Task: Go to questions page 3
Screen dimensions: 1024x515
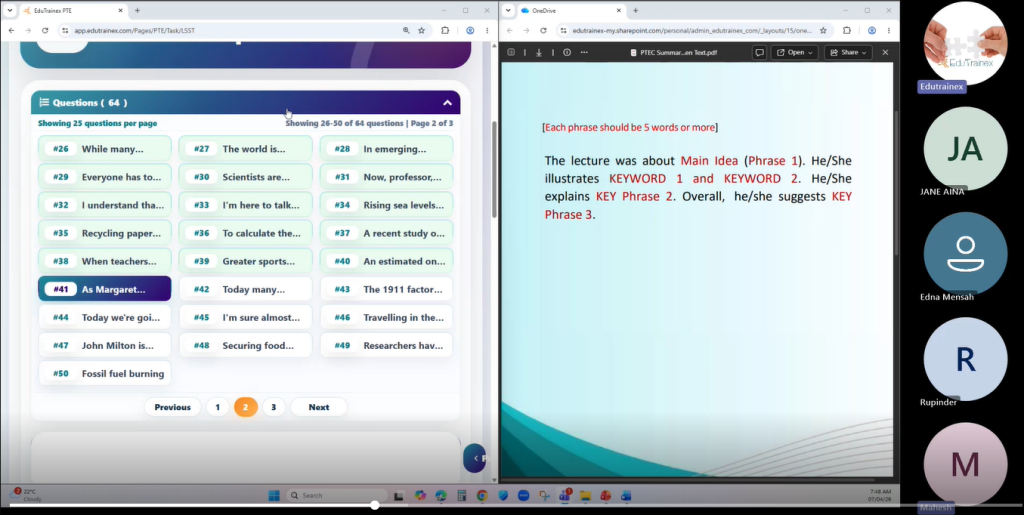Action: (x=274, y=407)
